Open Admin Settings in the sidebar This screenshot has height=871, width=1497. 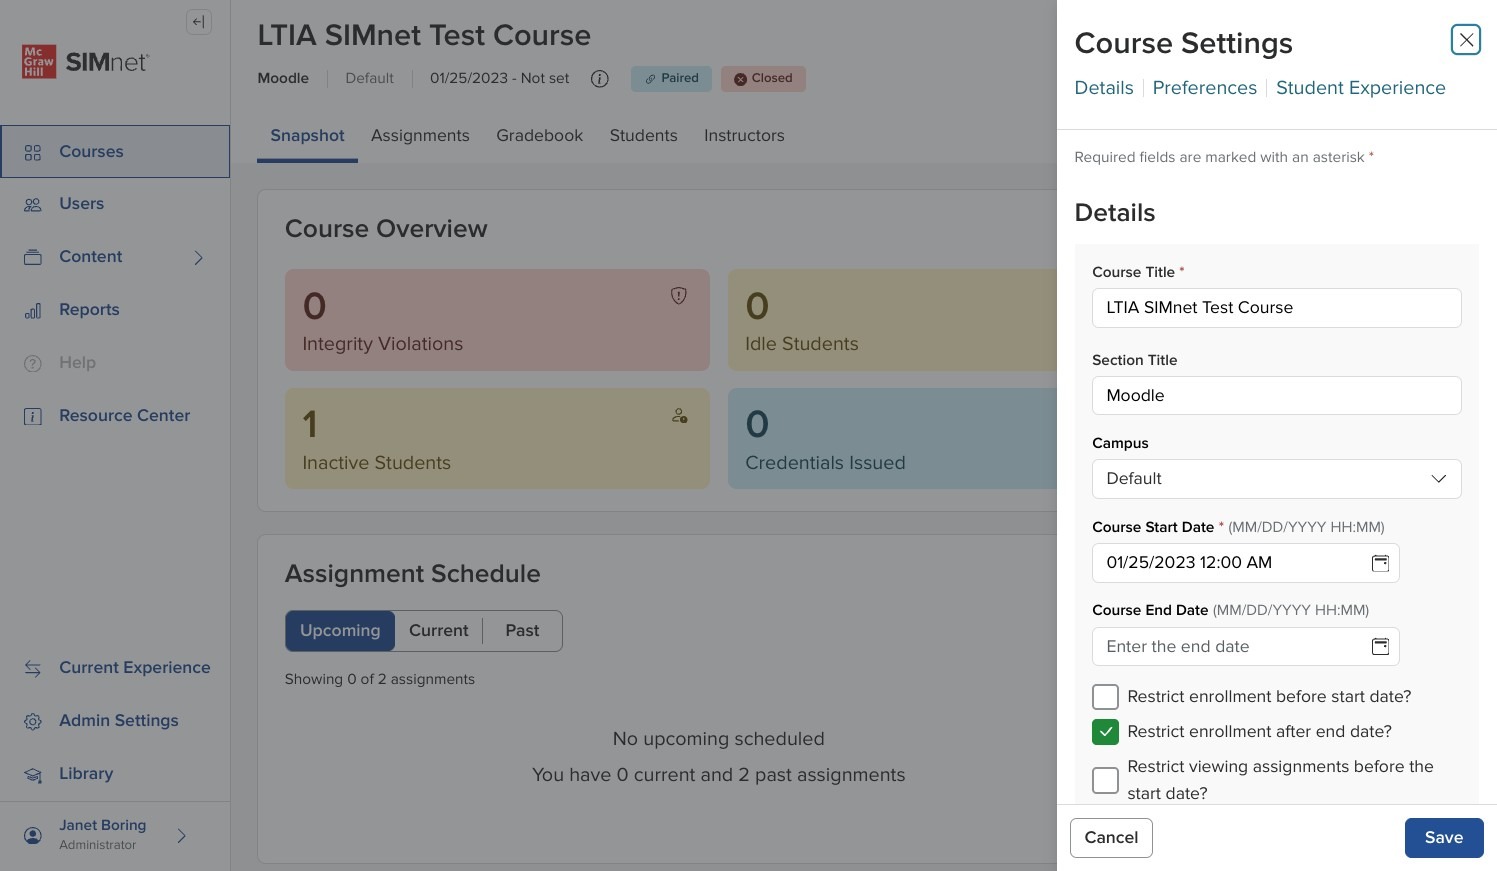tap(115, 721)
